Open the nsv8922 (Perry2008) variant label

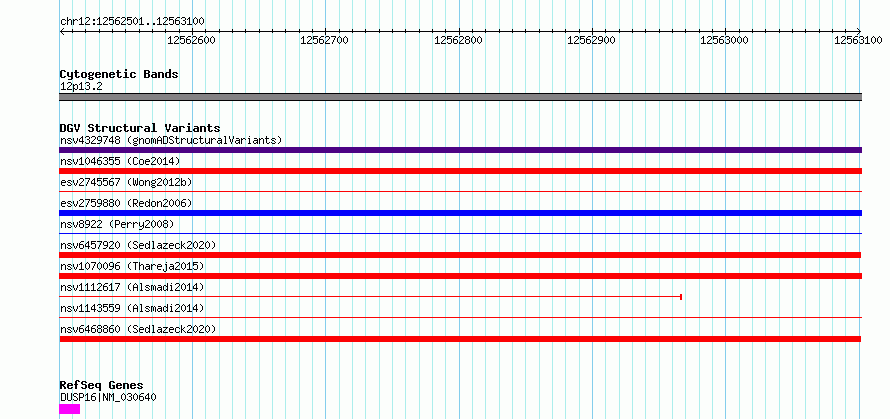pos(117,224)
